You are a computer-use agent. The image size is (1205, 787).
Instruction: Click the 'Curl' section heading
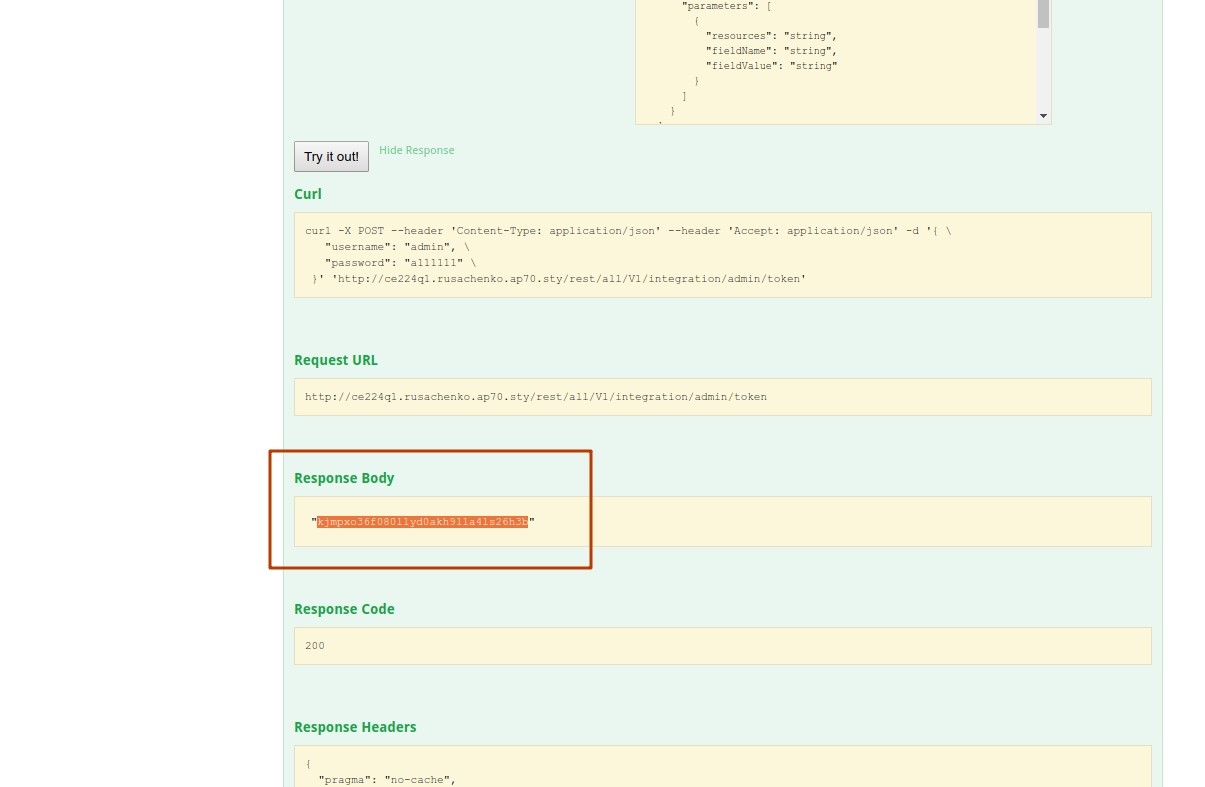tap(308, 194)
